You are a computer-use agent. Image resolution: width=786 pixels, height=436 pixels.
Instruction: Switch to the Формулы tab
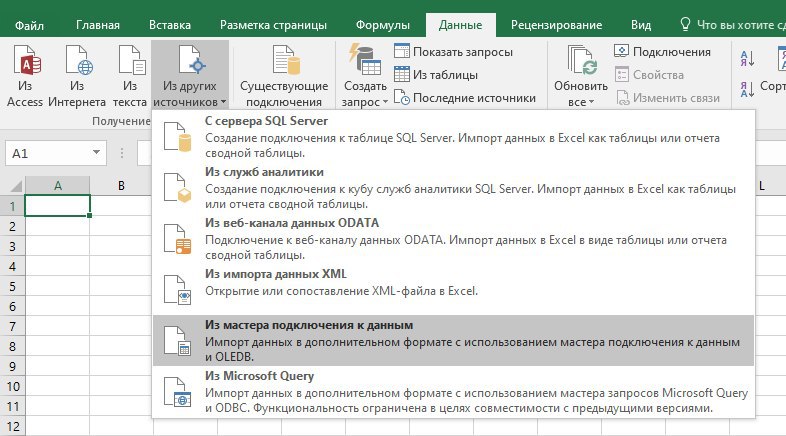tap(382, 25)
